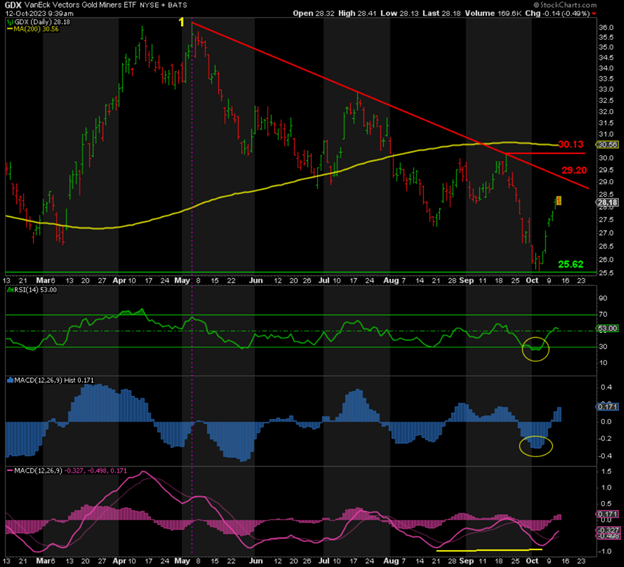Click the MACD -0.327, -0.498, 0.171 values label
Viewport: 624px width, 567px height.
pos(96,471)
